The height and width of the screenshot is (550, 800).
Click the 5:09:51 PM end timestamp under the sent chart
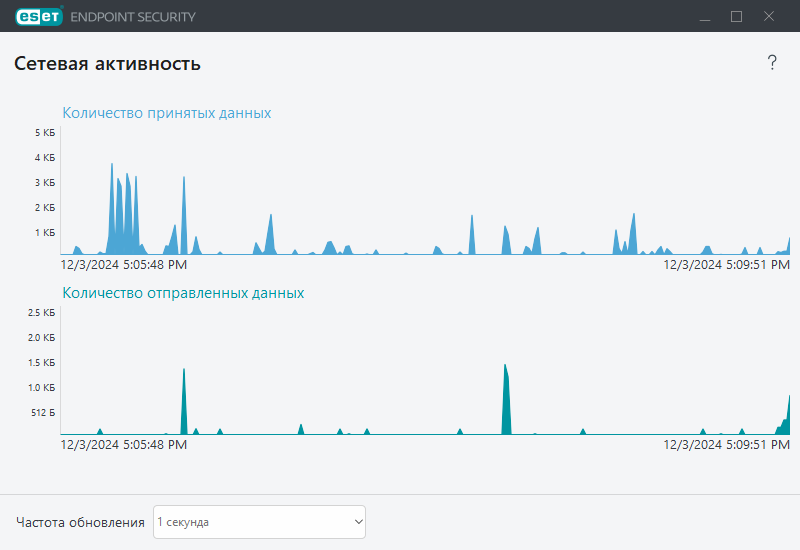(x=727, y=444)
